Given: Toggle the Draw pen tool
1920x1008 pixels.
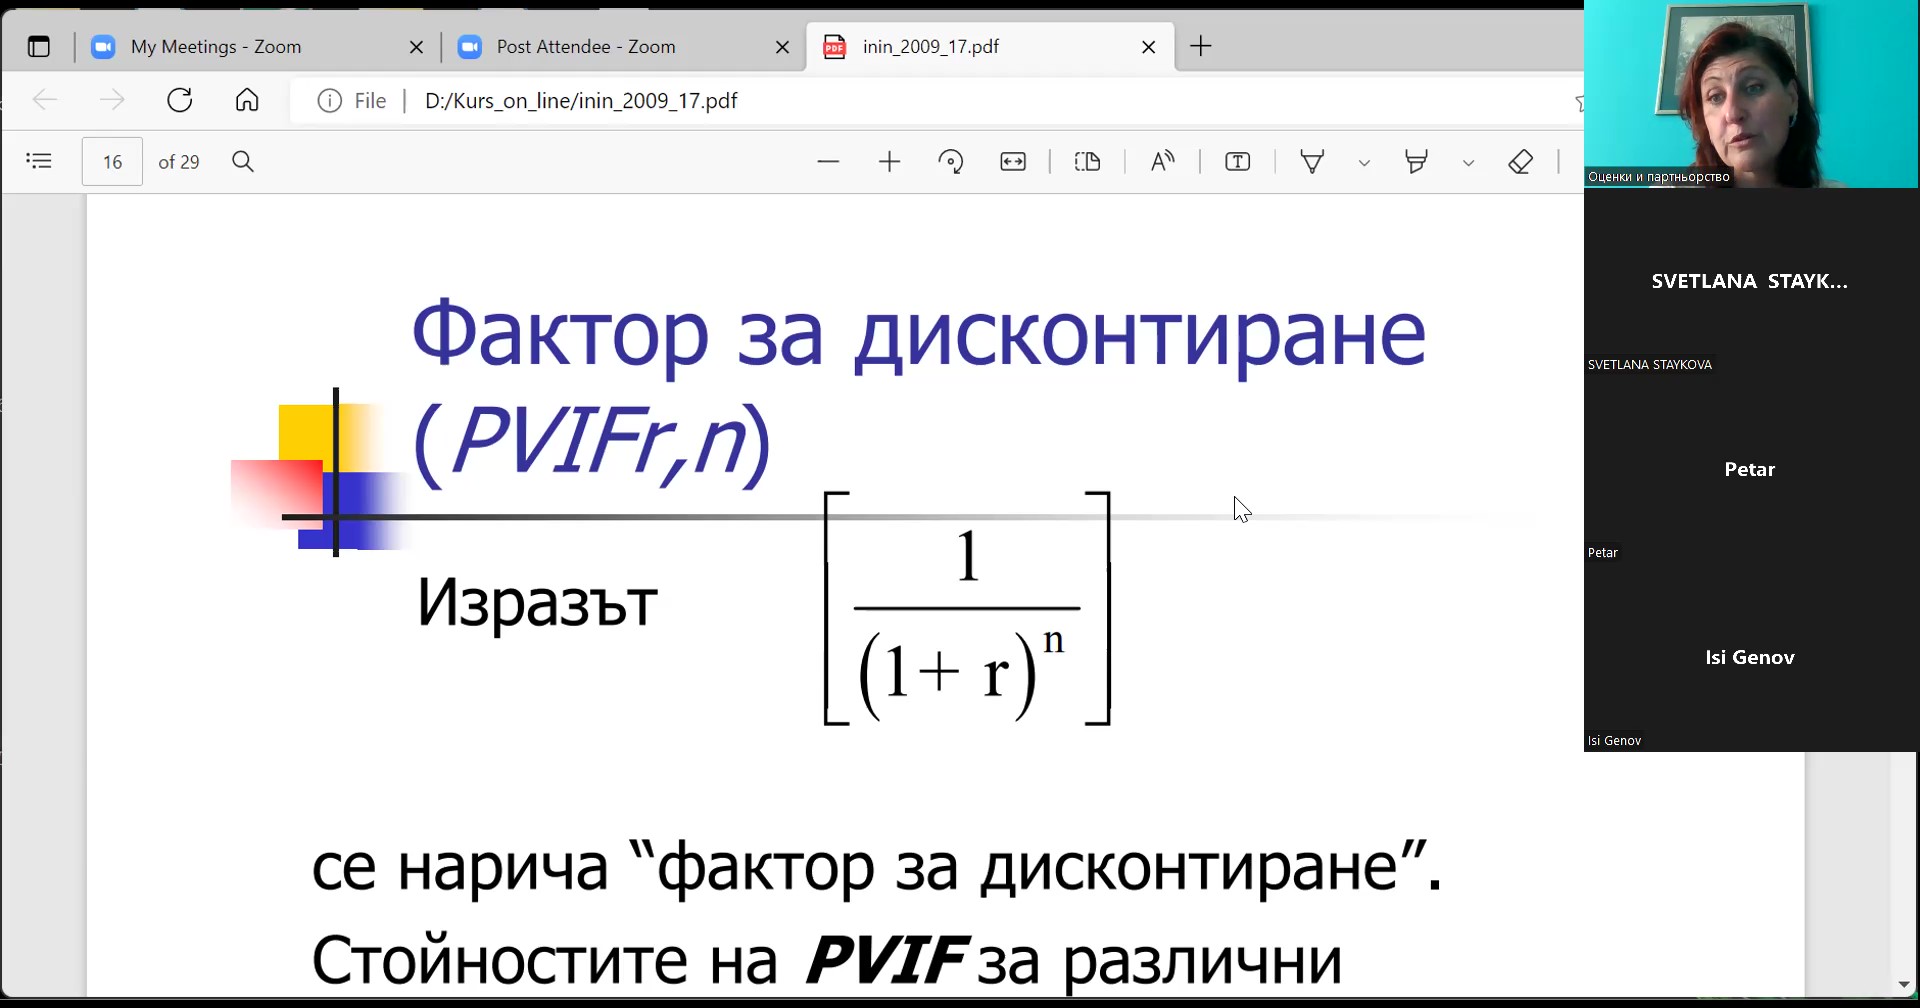Looking at the screenshot, I should coord(1312,162).
